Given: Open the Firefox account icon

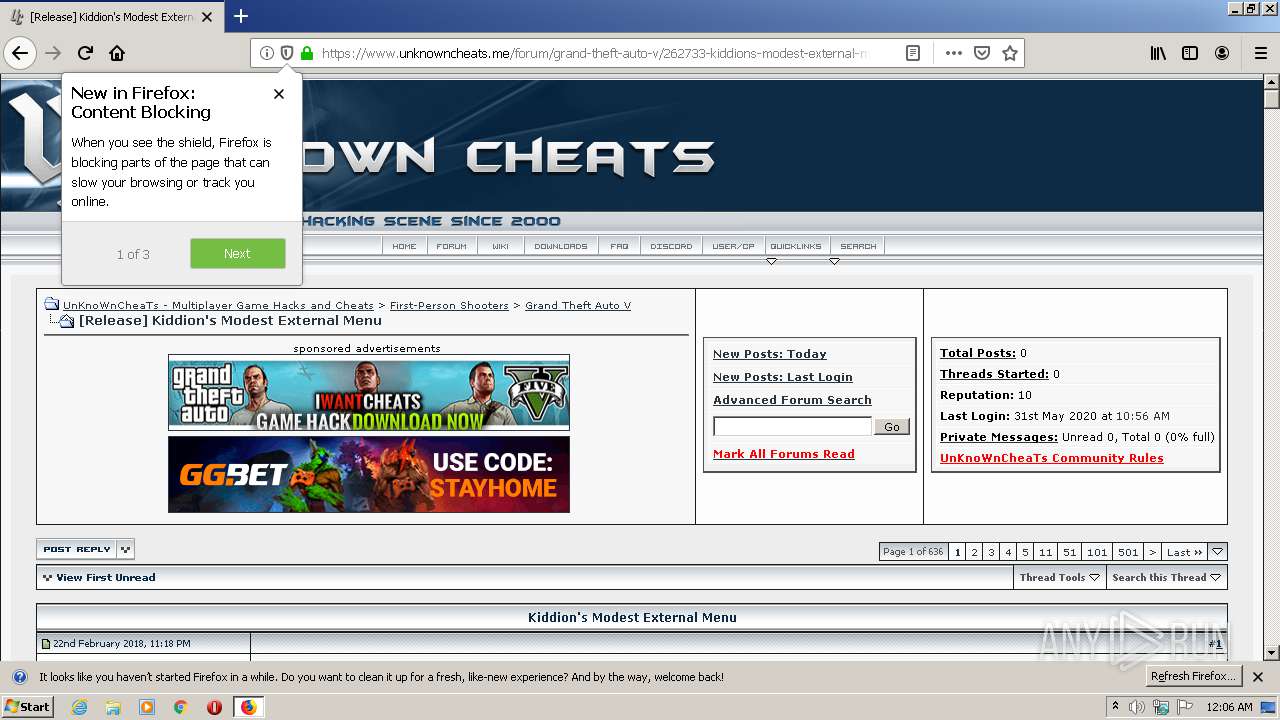Looking at the screenshot, I should click(1222, 53).
